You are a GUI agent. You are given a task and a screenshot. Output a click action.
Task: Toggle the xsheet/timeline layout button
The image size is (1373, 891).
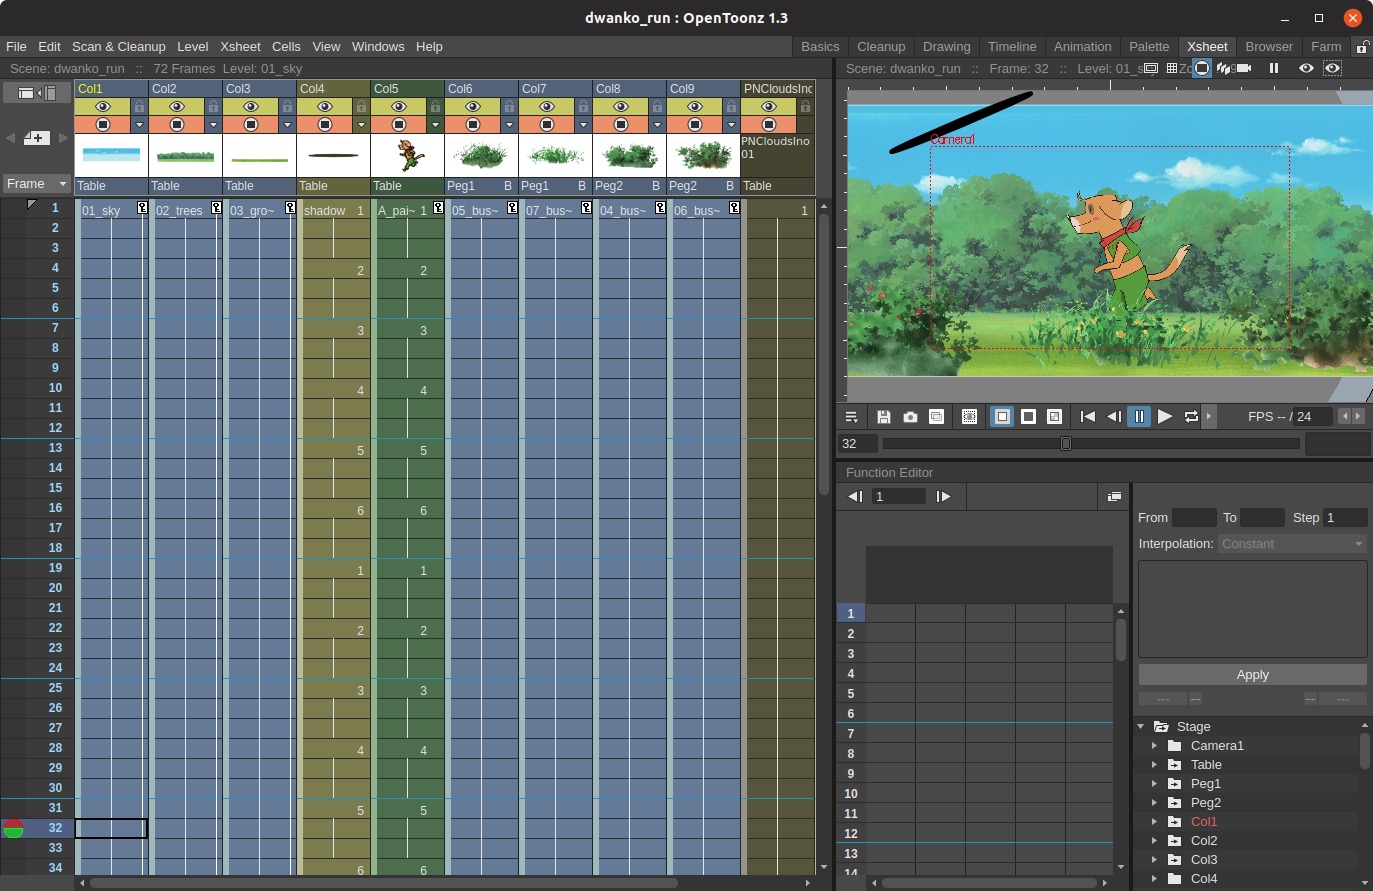coord(37,93)
